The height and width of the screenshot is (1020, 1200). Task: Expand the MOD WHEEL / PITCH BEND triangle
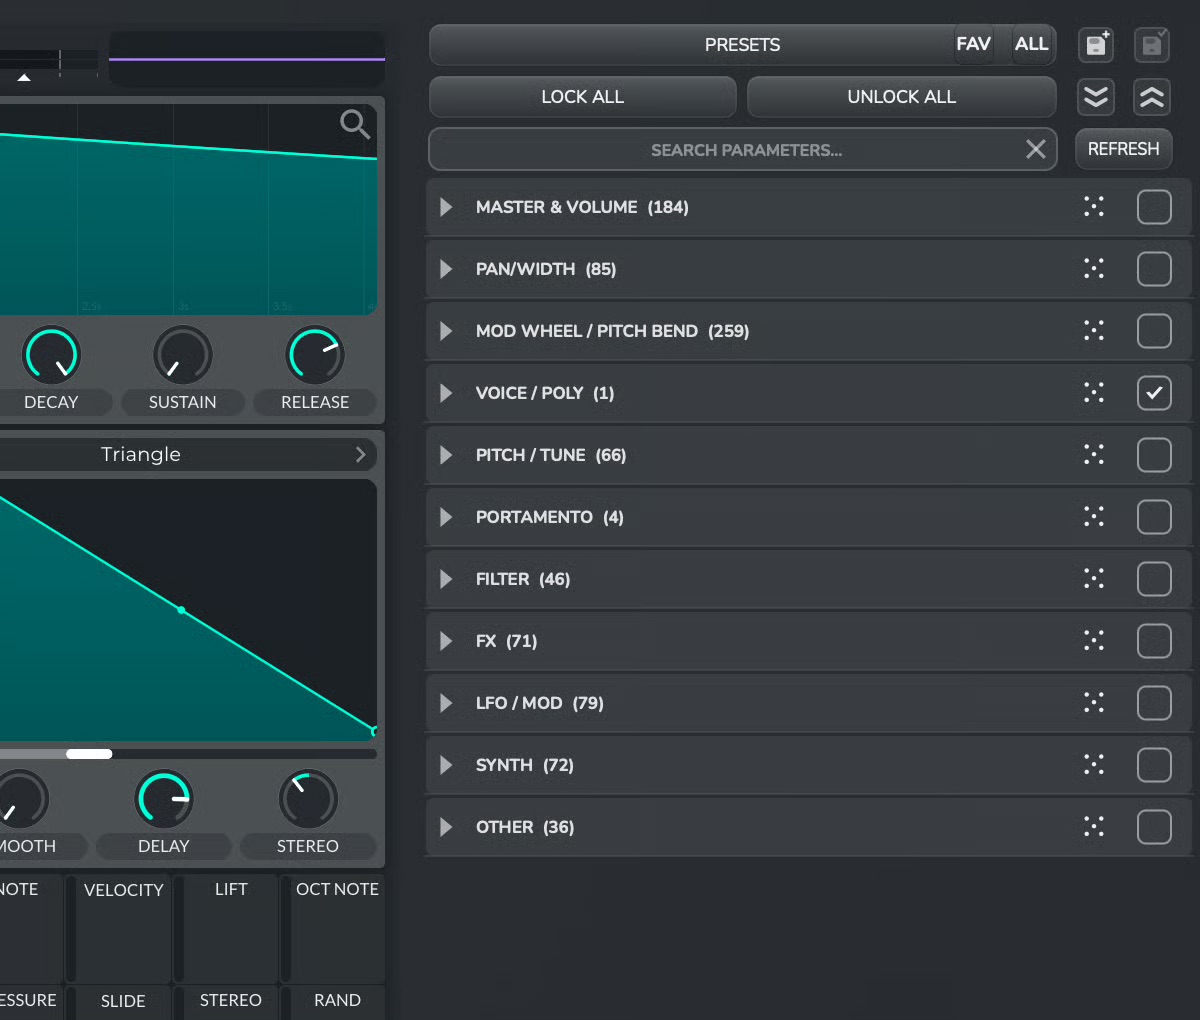[x=446, y=331]
